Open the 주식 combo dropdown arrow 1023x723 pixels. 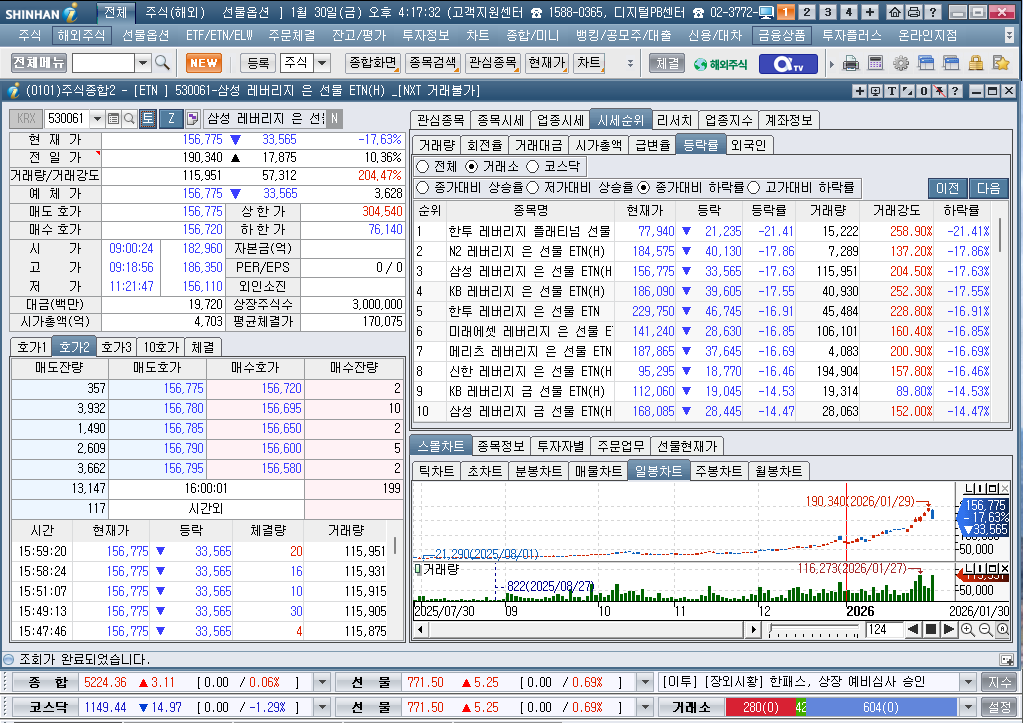pos(322,63)
